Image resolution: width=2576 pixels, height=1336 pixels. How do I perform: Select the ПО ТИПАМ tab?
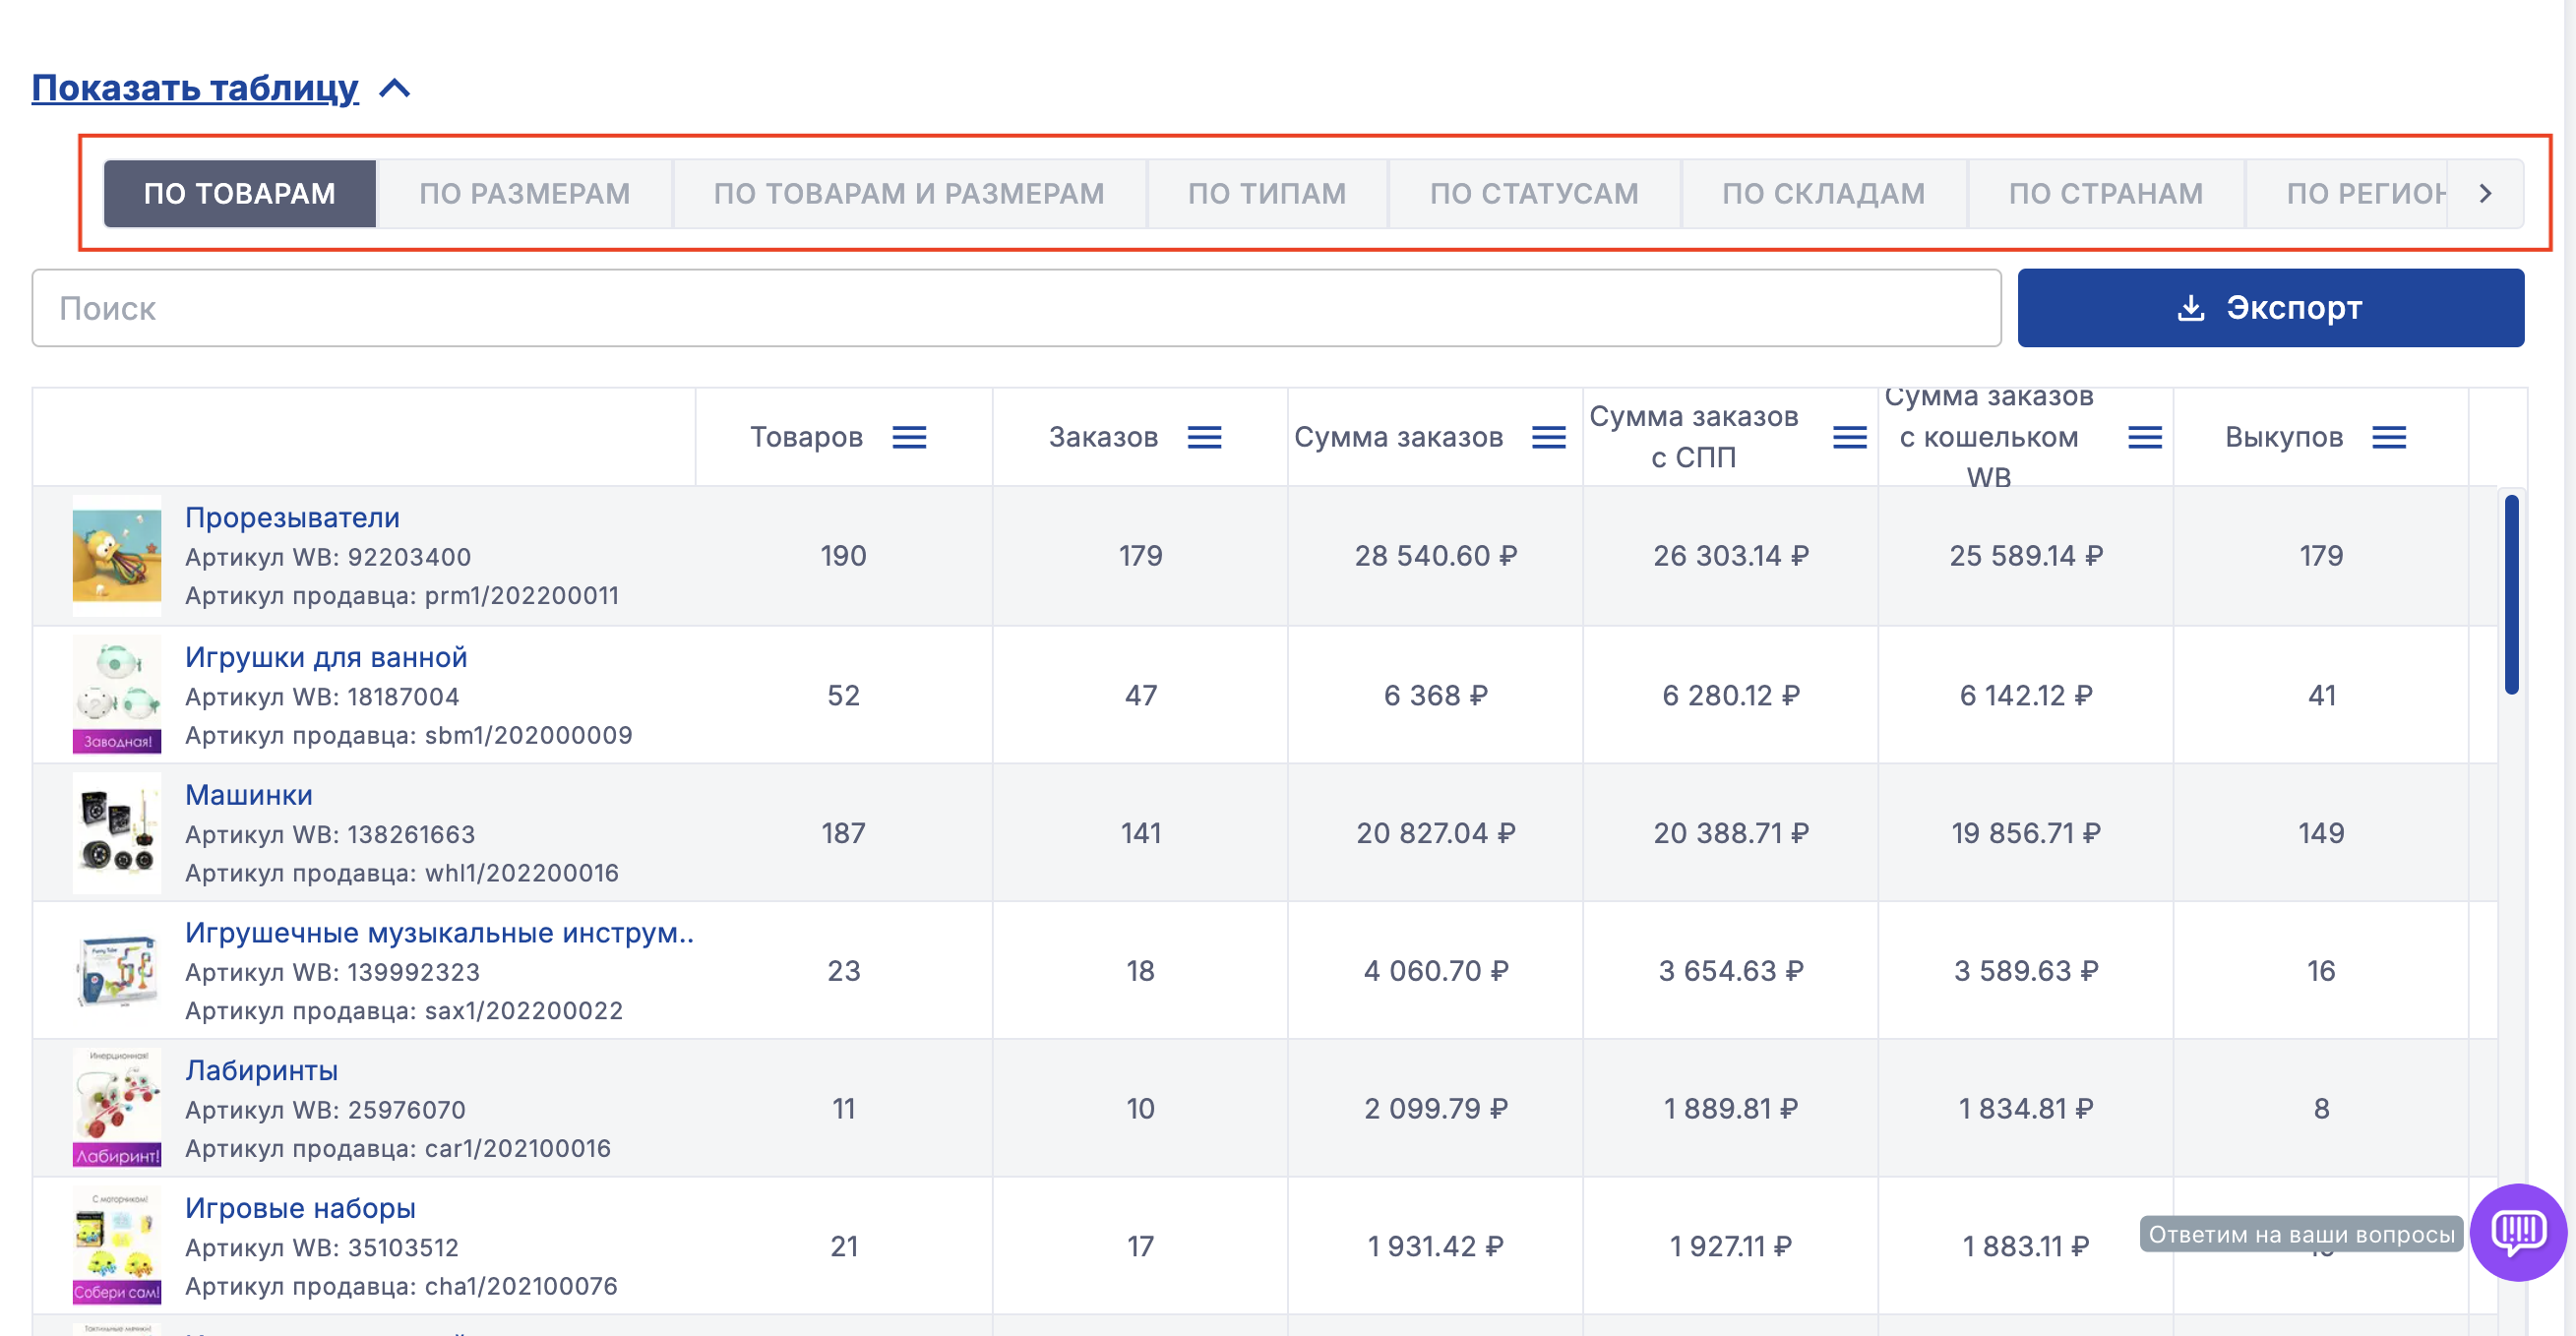1266,193
